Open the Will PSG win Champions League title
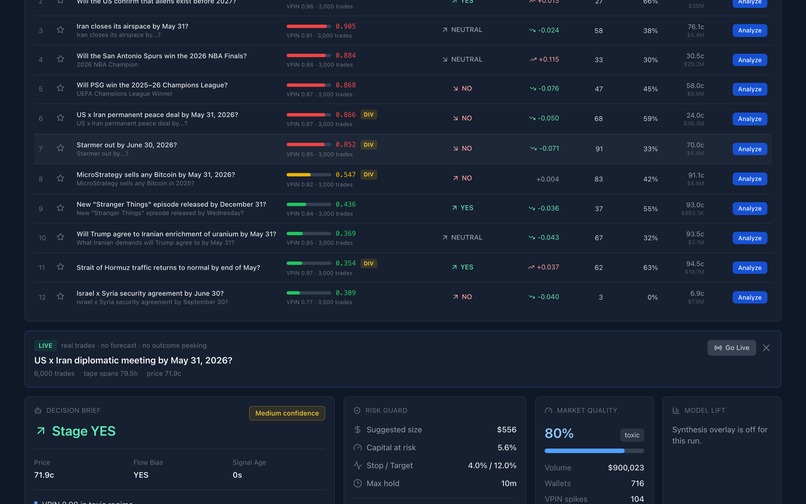Viewport: 806px width, 504px height. point(152,85)
